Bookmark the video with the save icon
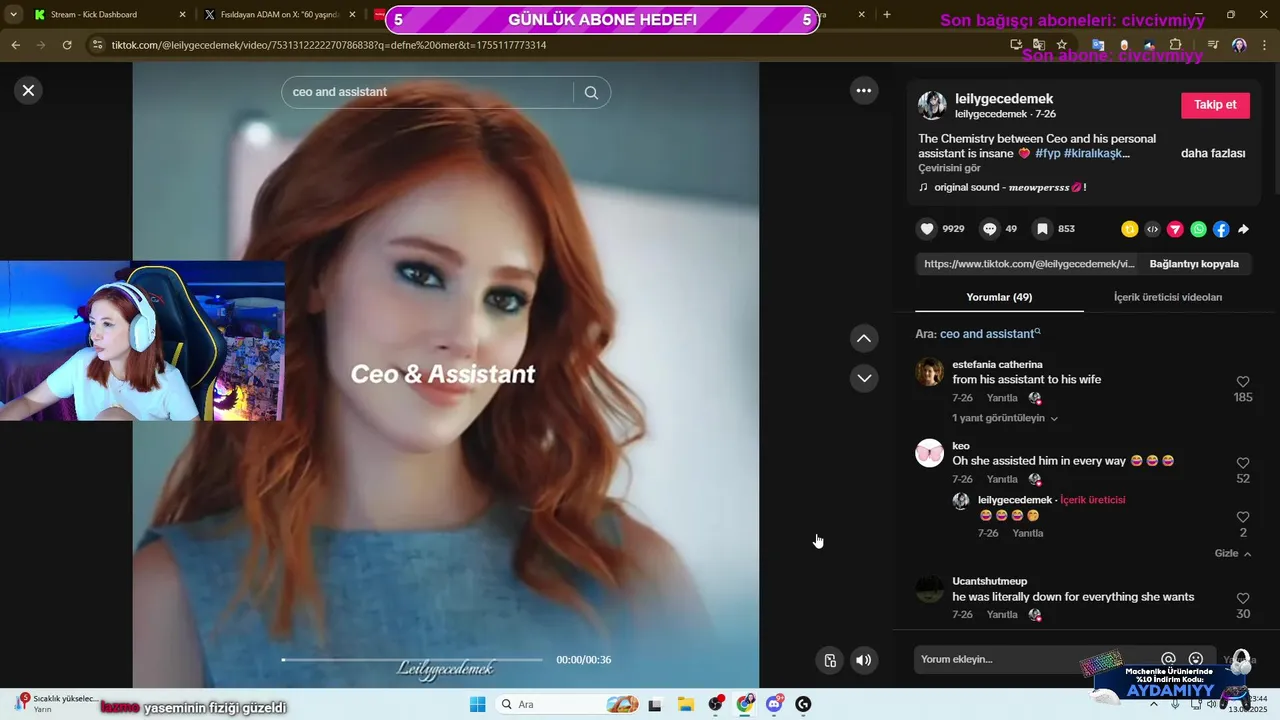 (x=1042, y=229)
